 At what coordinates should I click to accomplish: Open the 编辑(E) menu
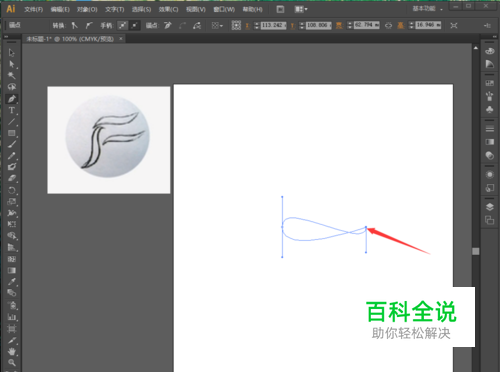(60, 9)
